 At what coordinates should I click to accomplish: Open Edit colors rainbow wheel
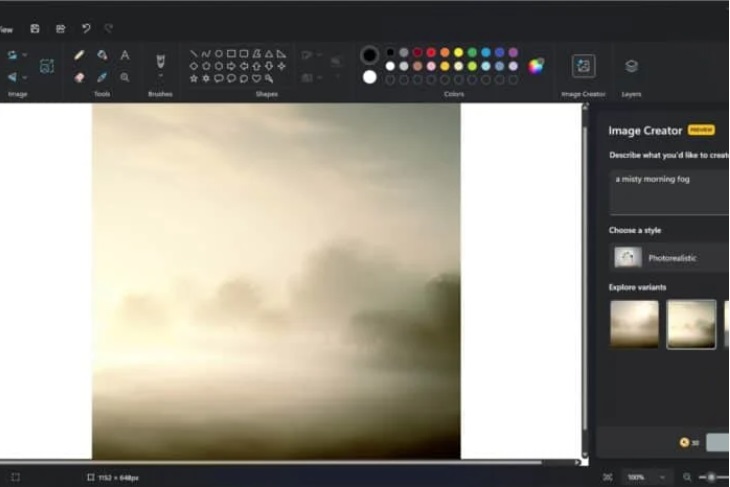coord(536,66)
